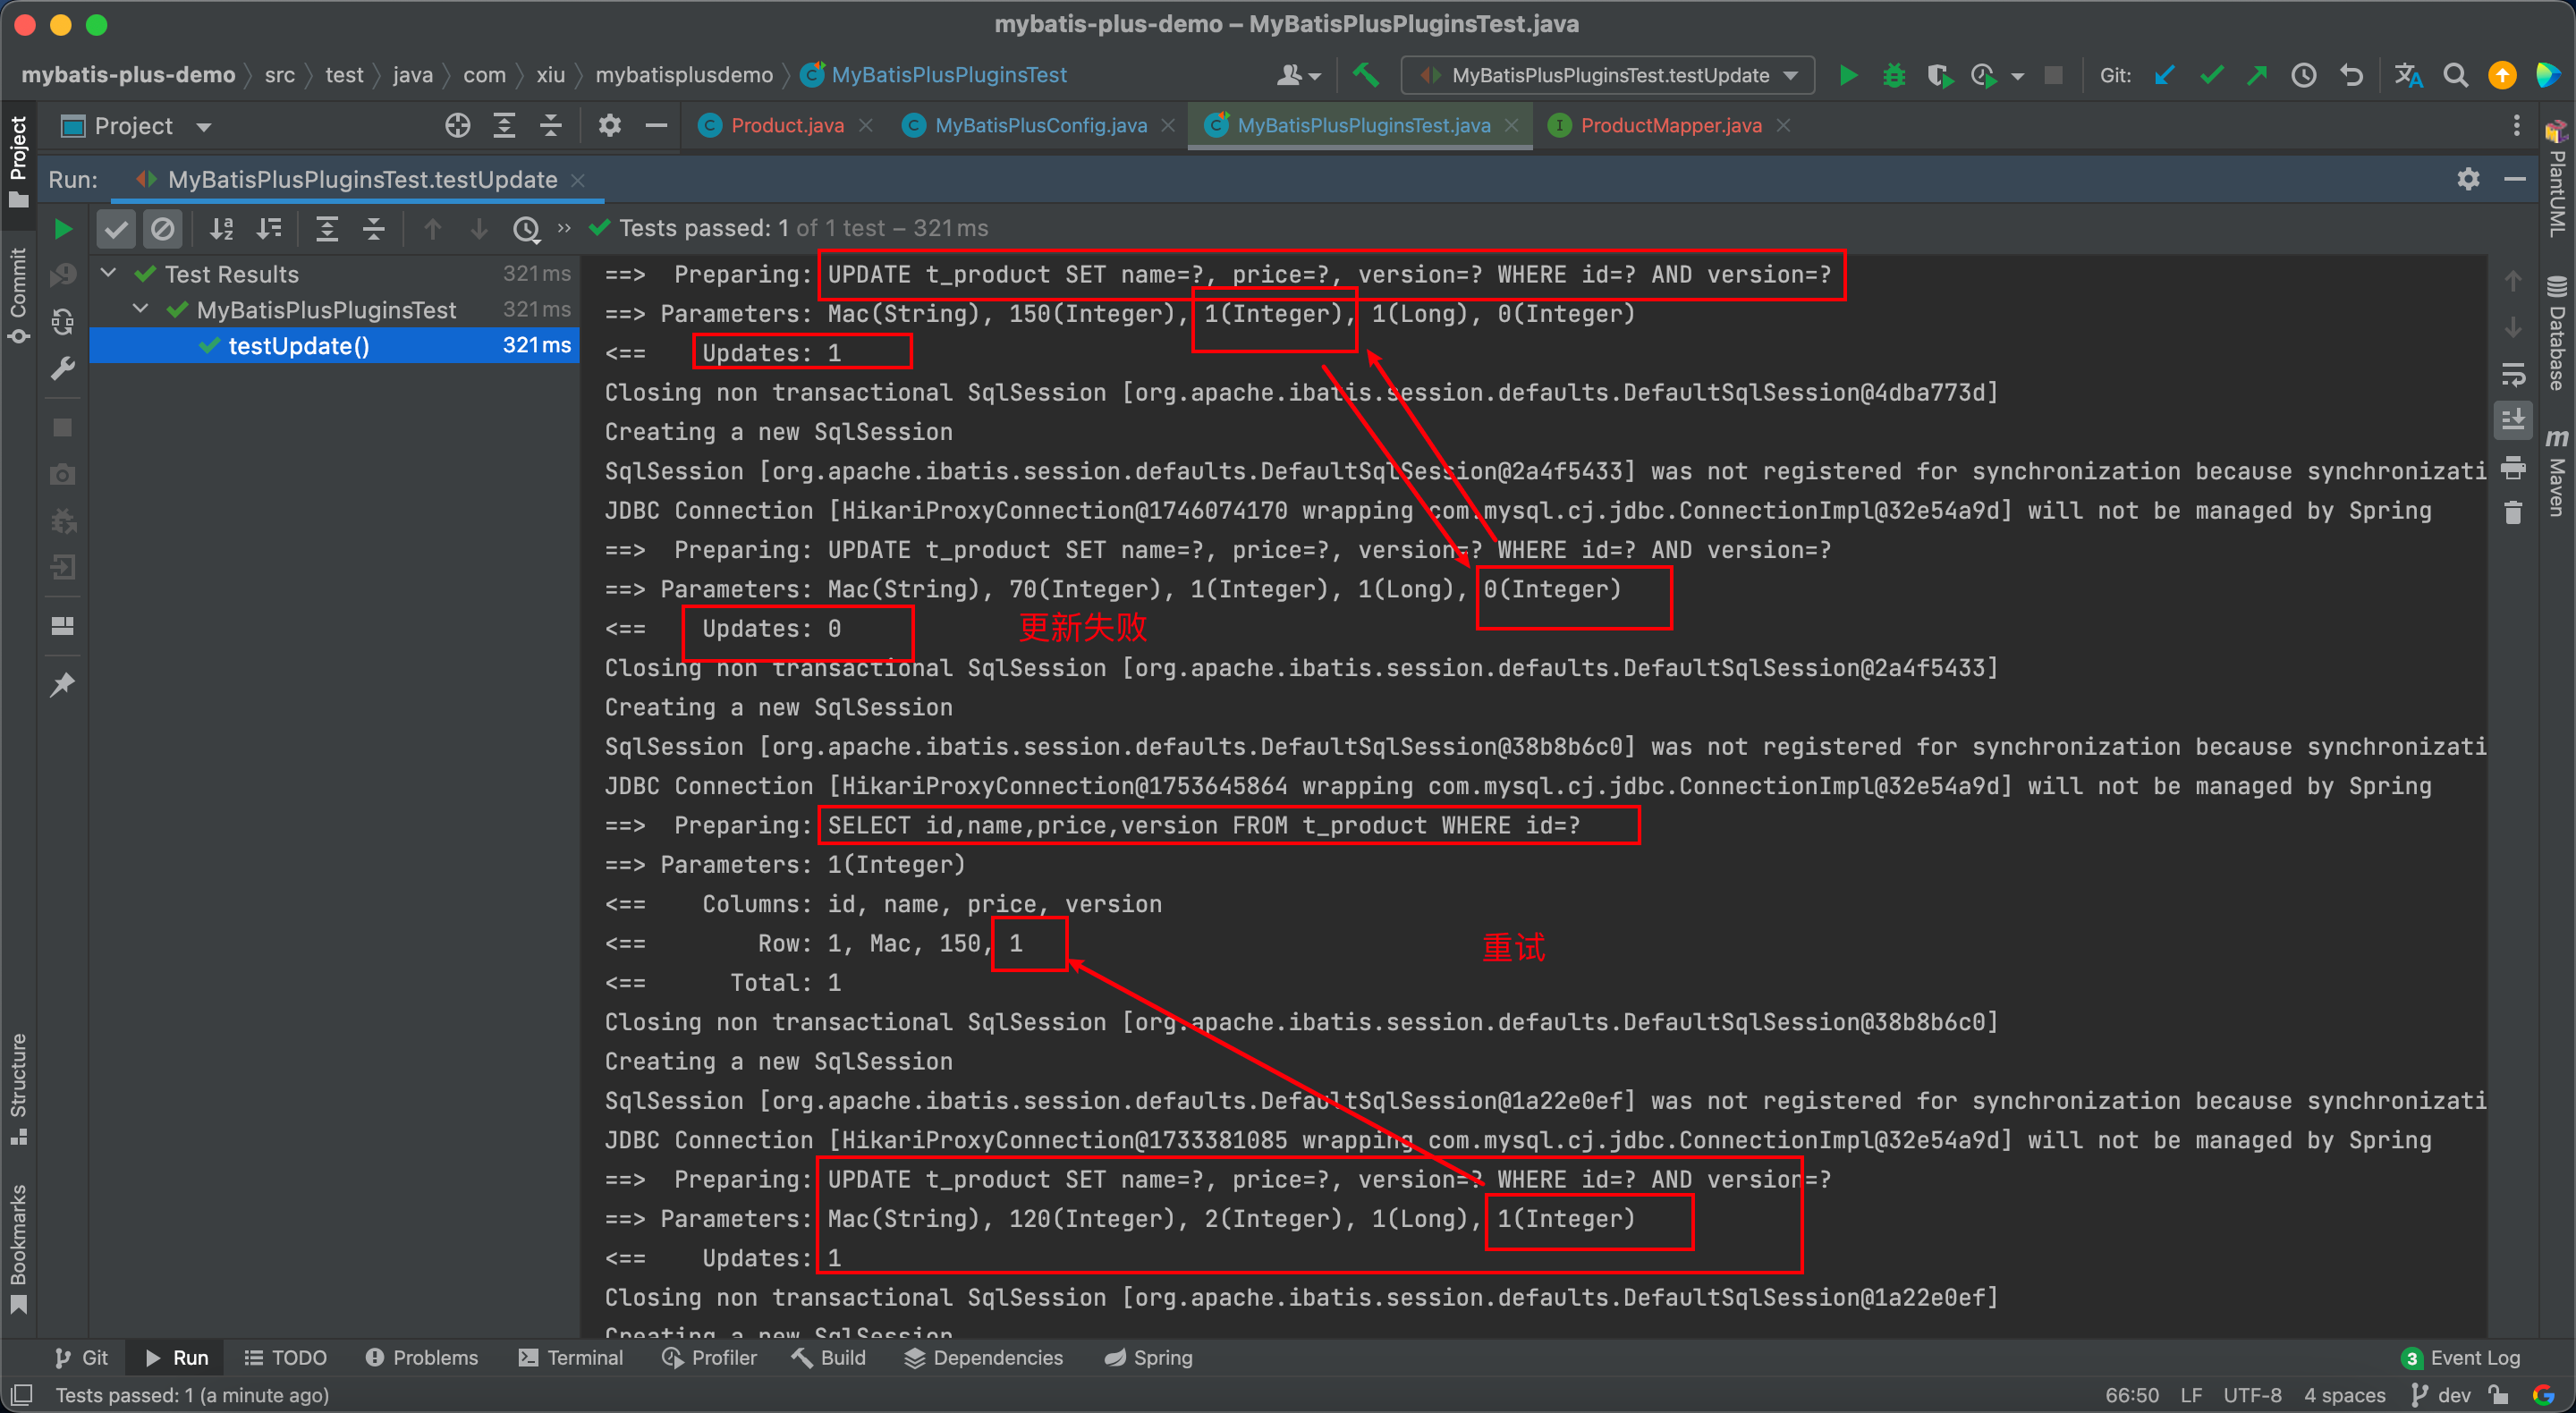Open editor tabs more options menu
The image size is (2576, 1413).
click(2516, 125)
